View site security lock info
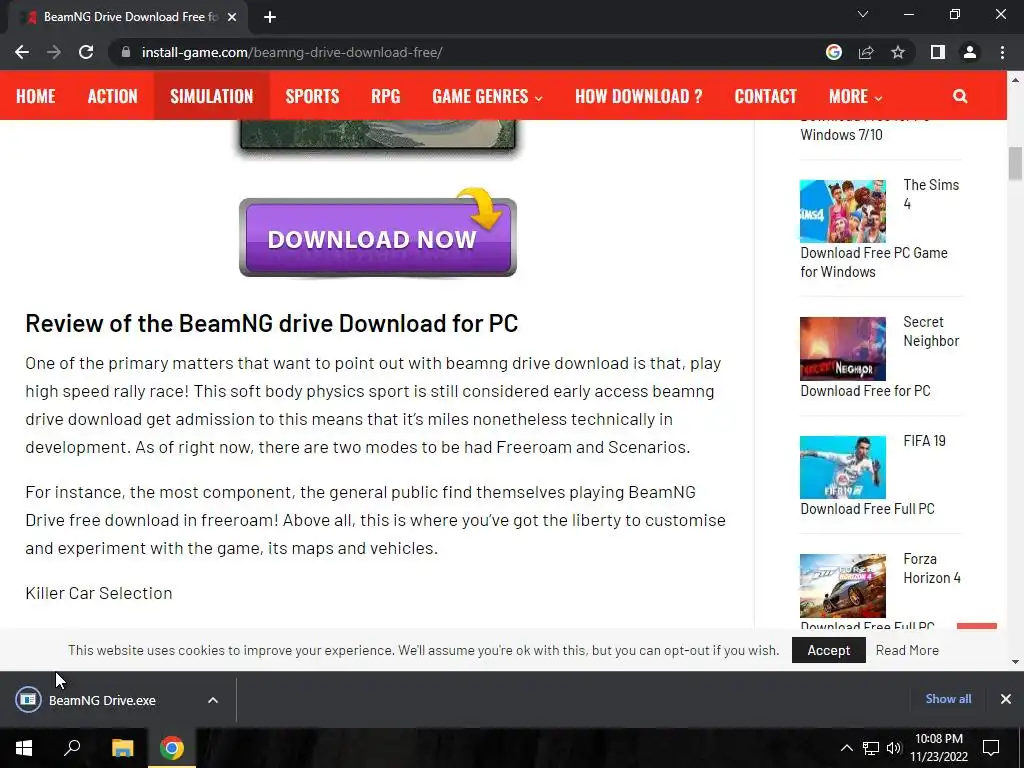 (x=126, y=52)
